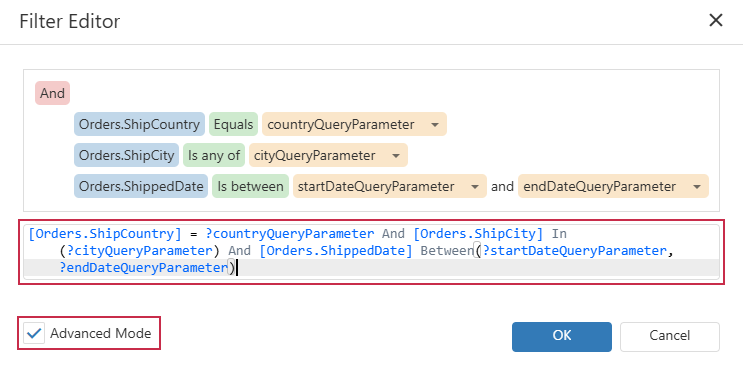This screenshot has height=375, width=743.
Task: Open endDateQueryParameter dropdown arrow
Action: pyautogui.click(x=697, y=187)
